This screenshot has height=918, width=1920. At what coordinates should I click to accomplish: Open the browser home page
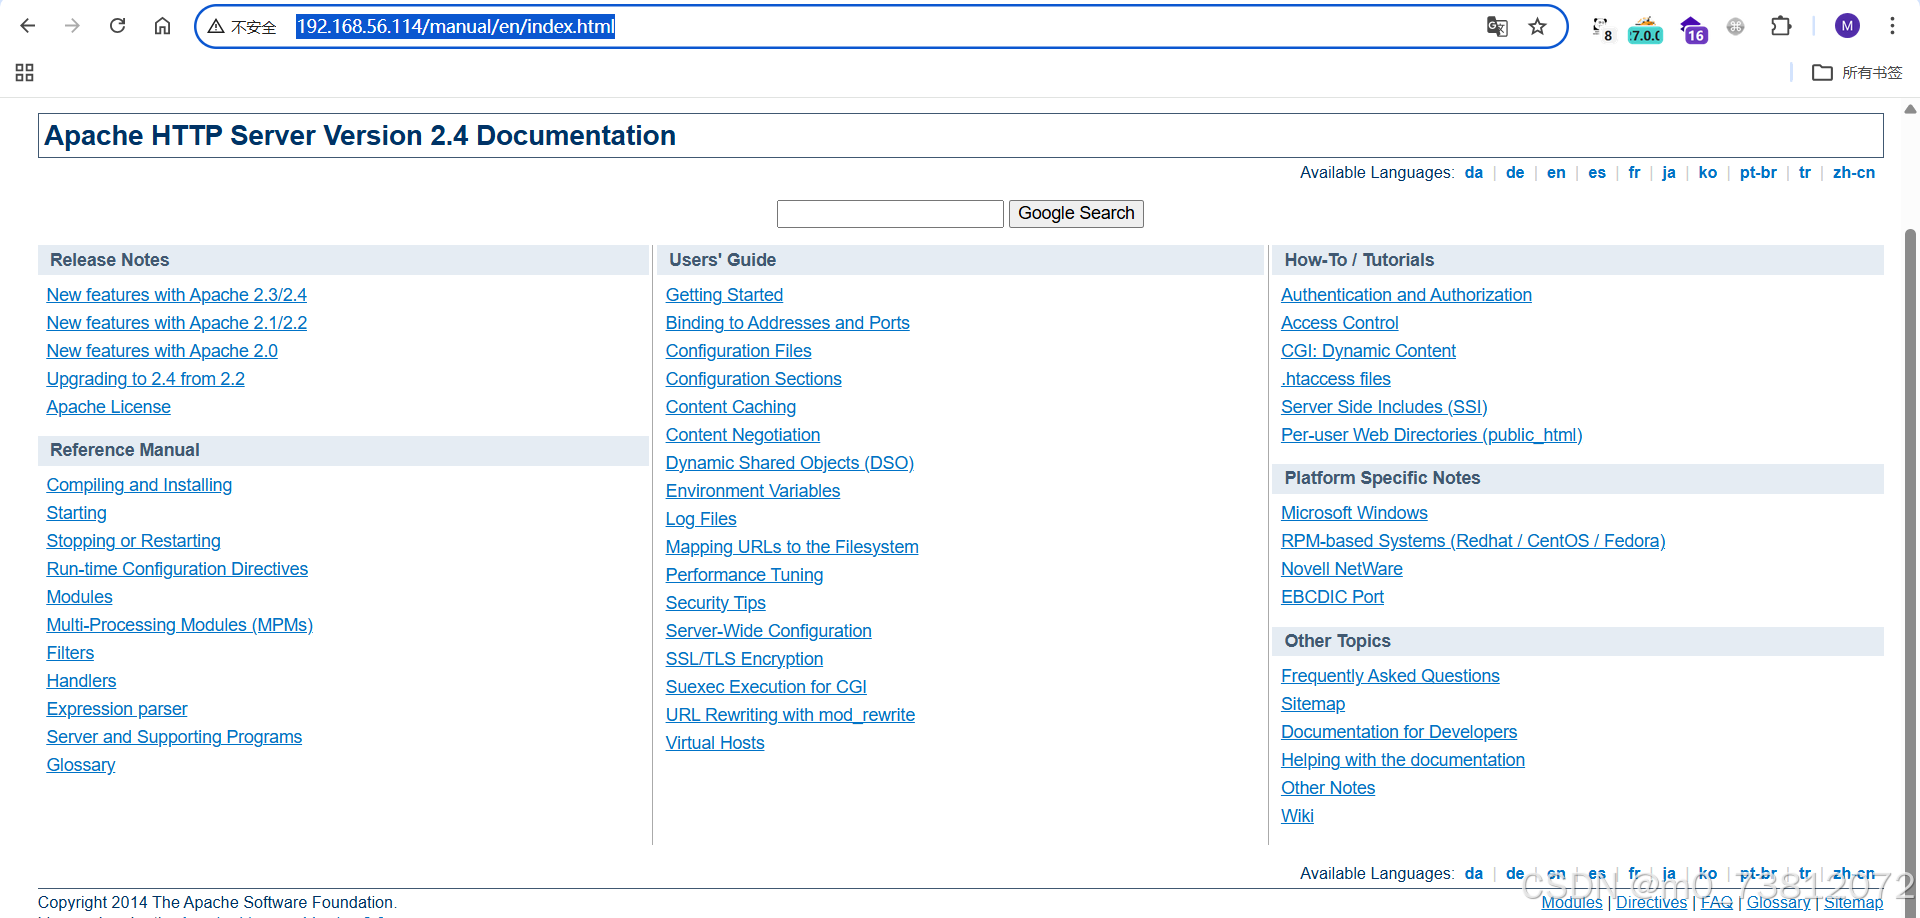pyautogui.click(x=162, y=26)
